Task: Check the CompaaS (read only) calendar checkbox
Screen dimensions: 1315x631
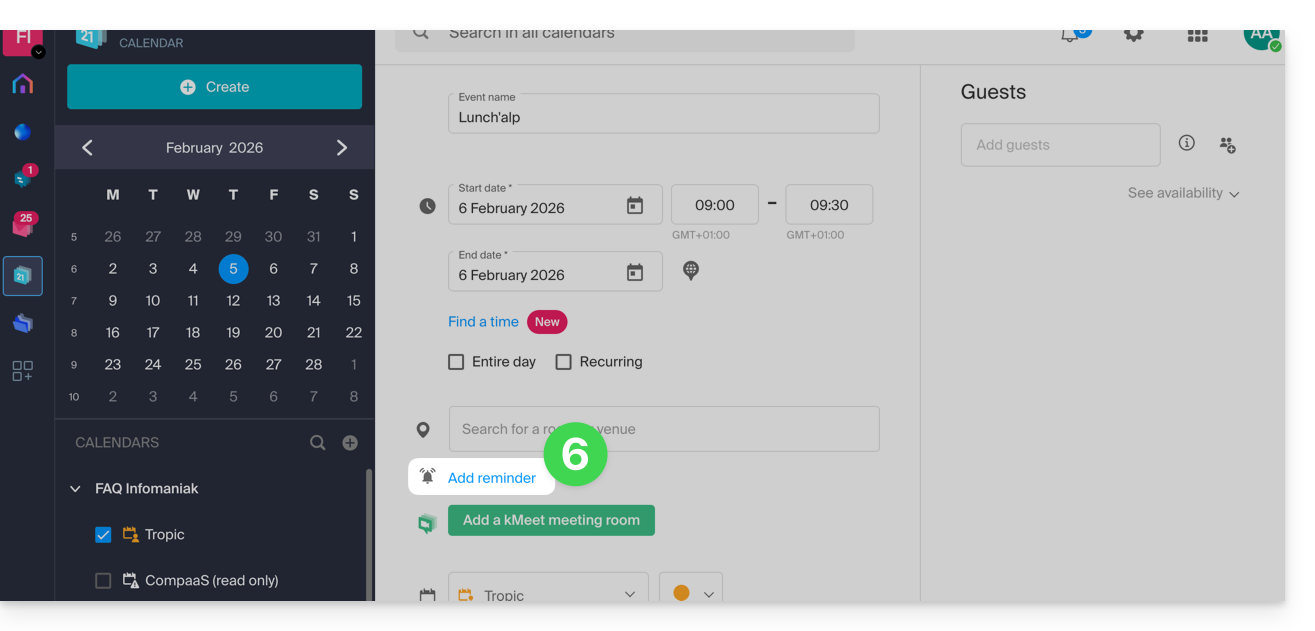Action: [x=103, y=581]
